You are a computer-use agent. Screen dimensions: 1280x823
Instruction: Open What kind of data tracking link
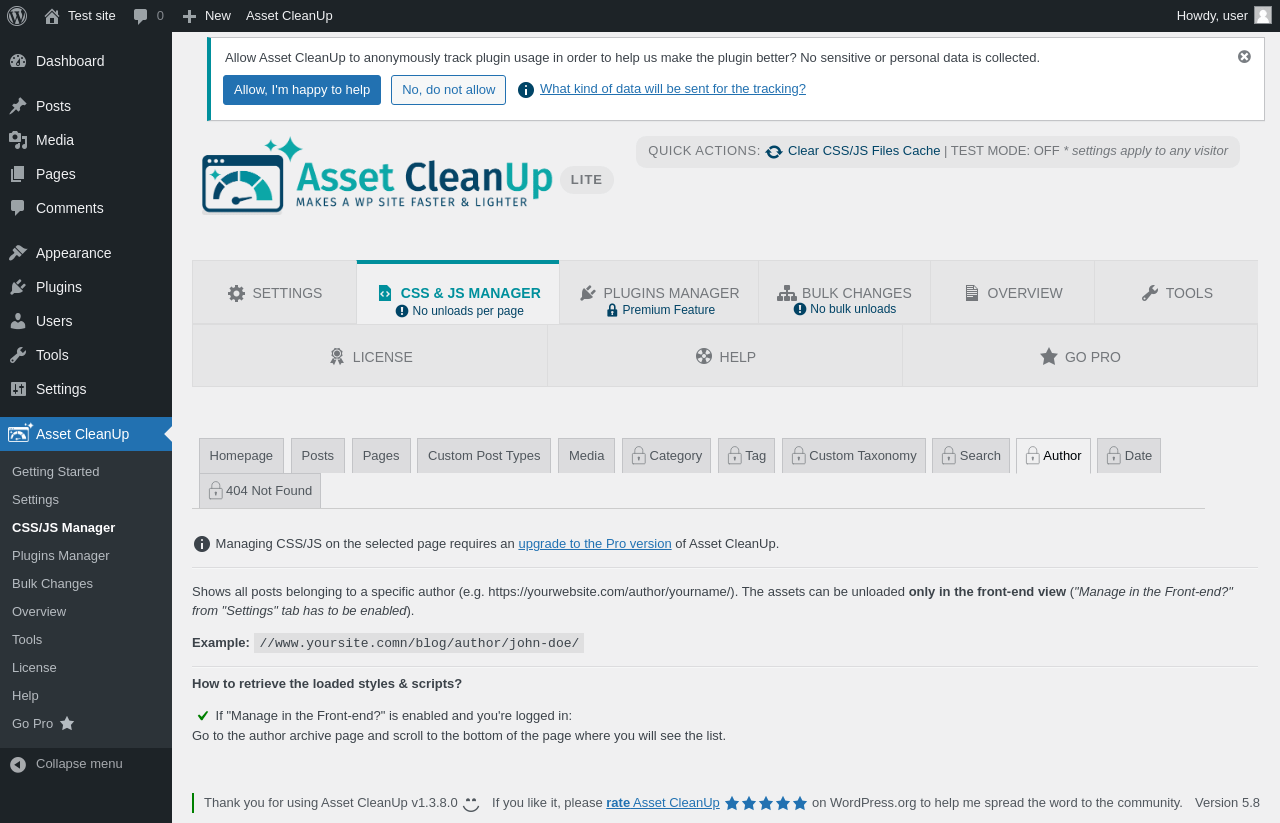(673, 89)
